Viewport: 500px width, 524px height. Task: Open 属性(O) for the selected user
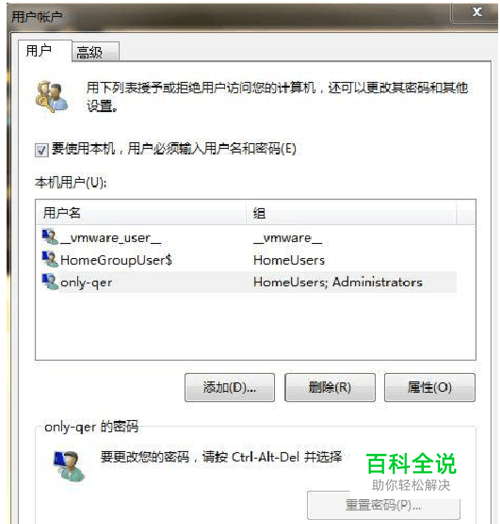tap(429, 388)
